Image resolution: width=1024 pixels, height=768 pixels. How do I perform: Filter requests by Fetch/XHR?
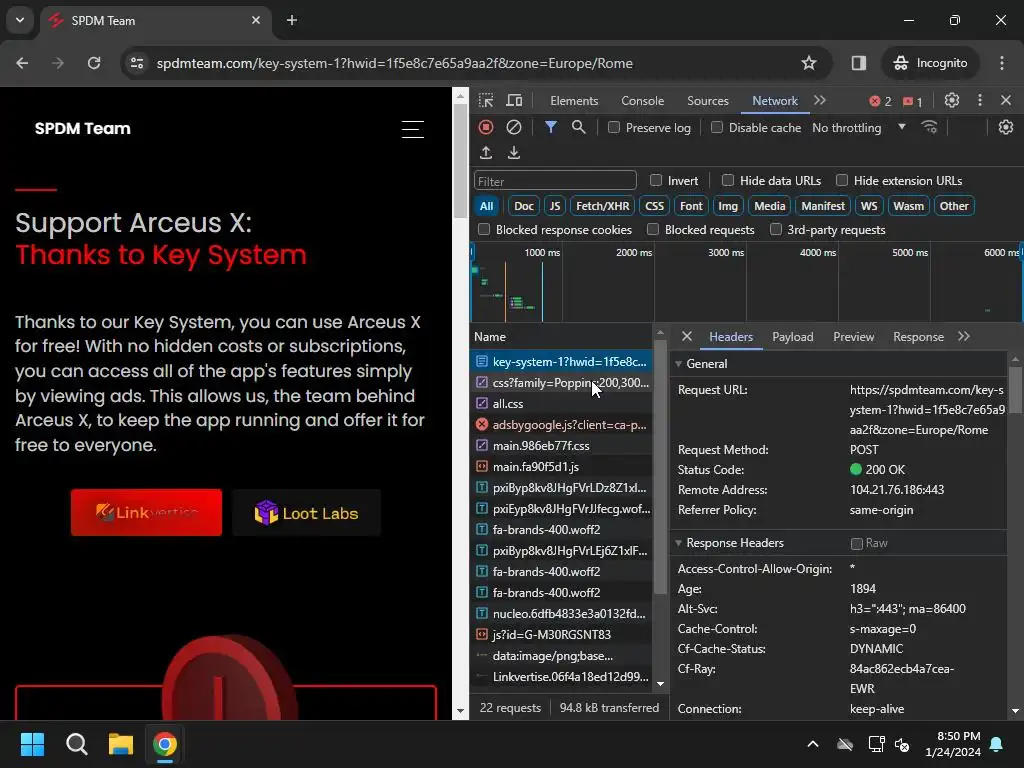[x=602, y=206]
